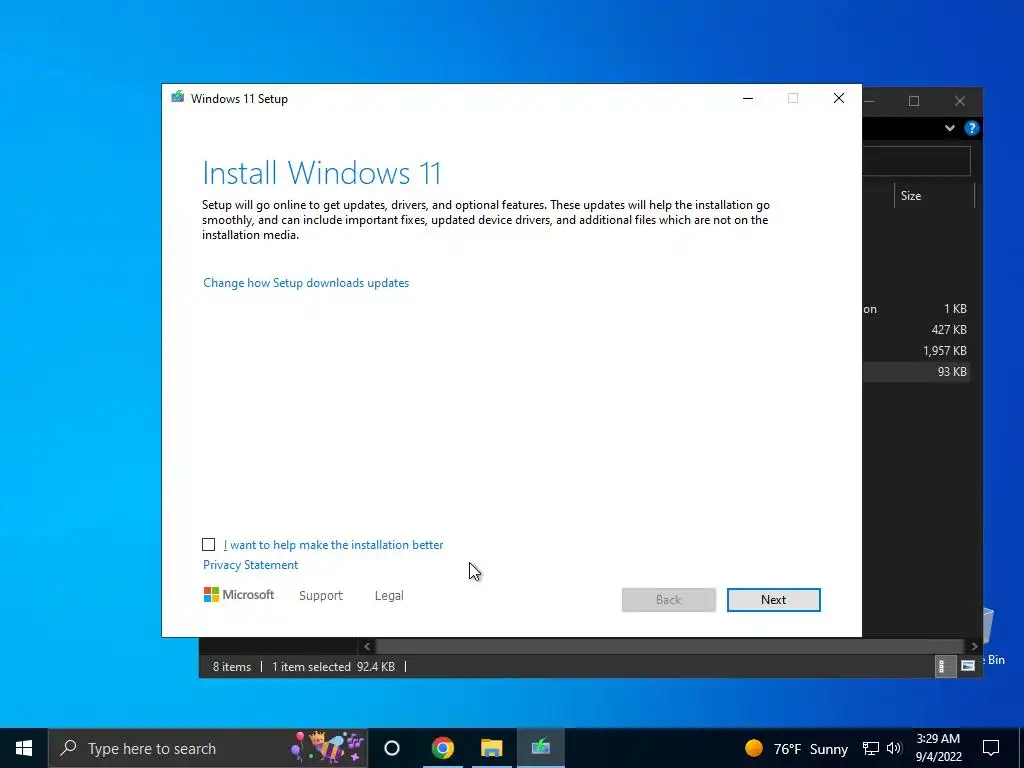This screenshot has width=1024, height=768.
Task: Maximize the File Explorer window
Action: point(914,101)
